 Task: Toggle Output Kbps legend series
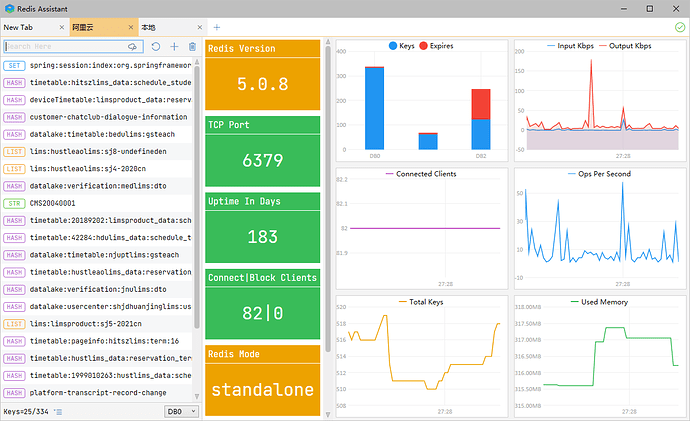pos(626,46)
